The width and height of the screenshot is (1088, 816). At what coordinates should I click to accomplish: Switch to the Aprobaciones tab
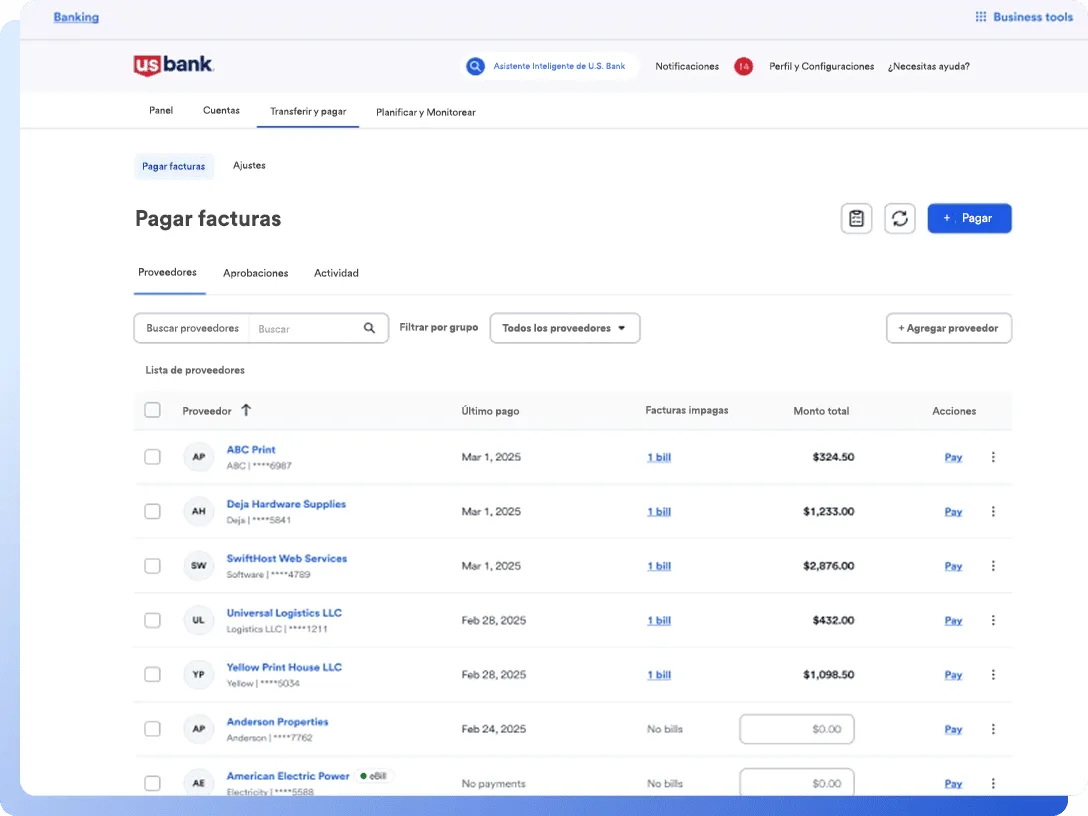pos(255,273)
